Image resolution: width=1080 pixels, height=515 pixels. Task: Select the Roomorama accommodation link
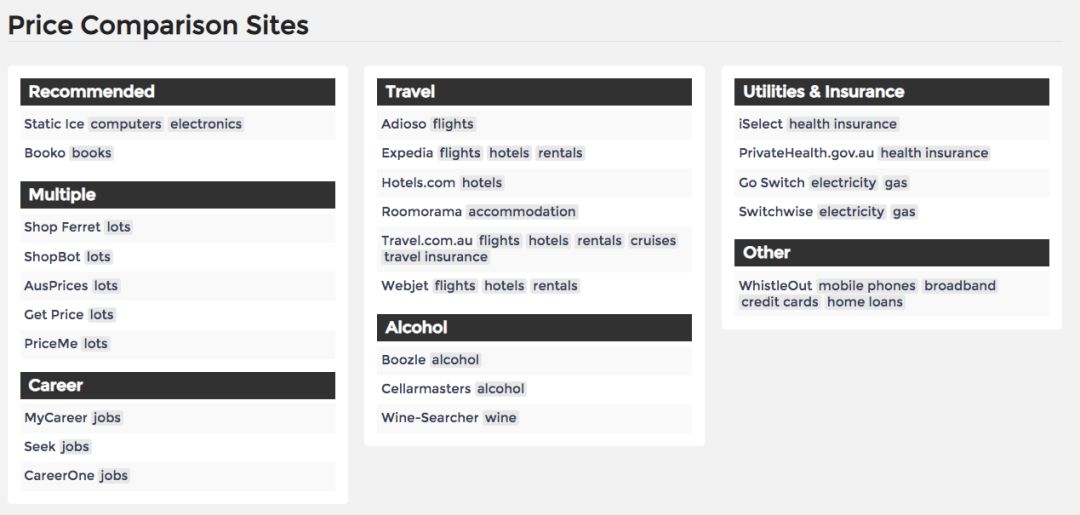click(422, 212)
